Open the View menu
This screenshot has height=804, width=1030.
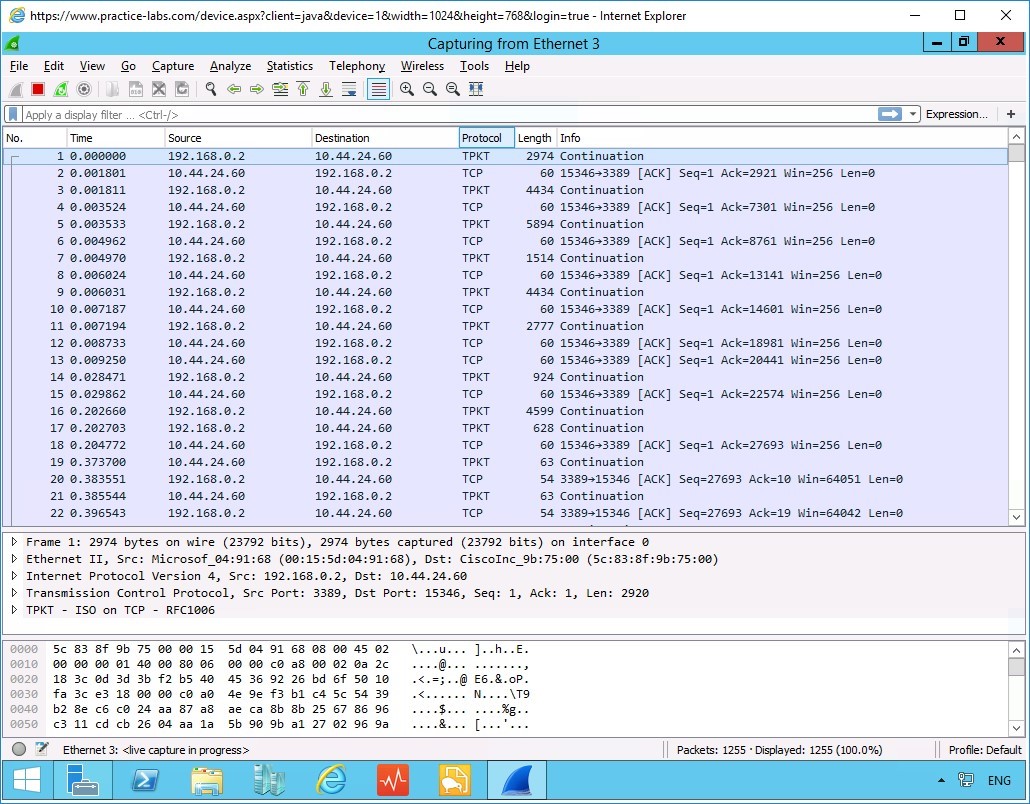[x=92, y=66]
